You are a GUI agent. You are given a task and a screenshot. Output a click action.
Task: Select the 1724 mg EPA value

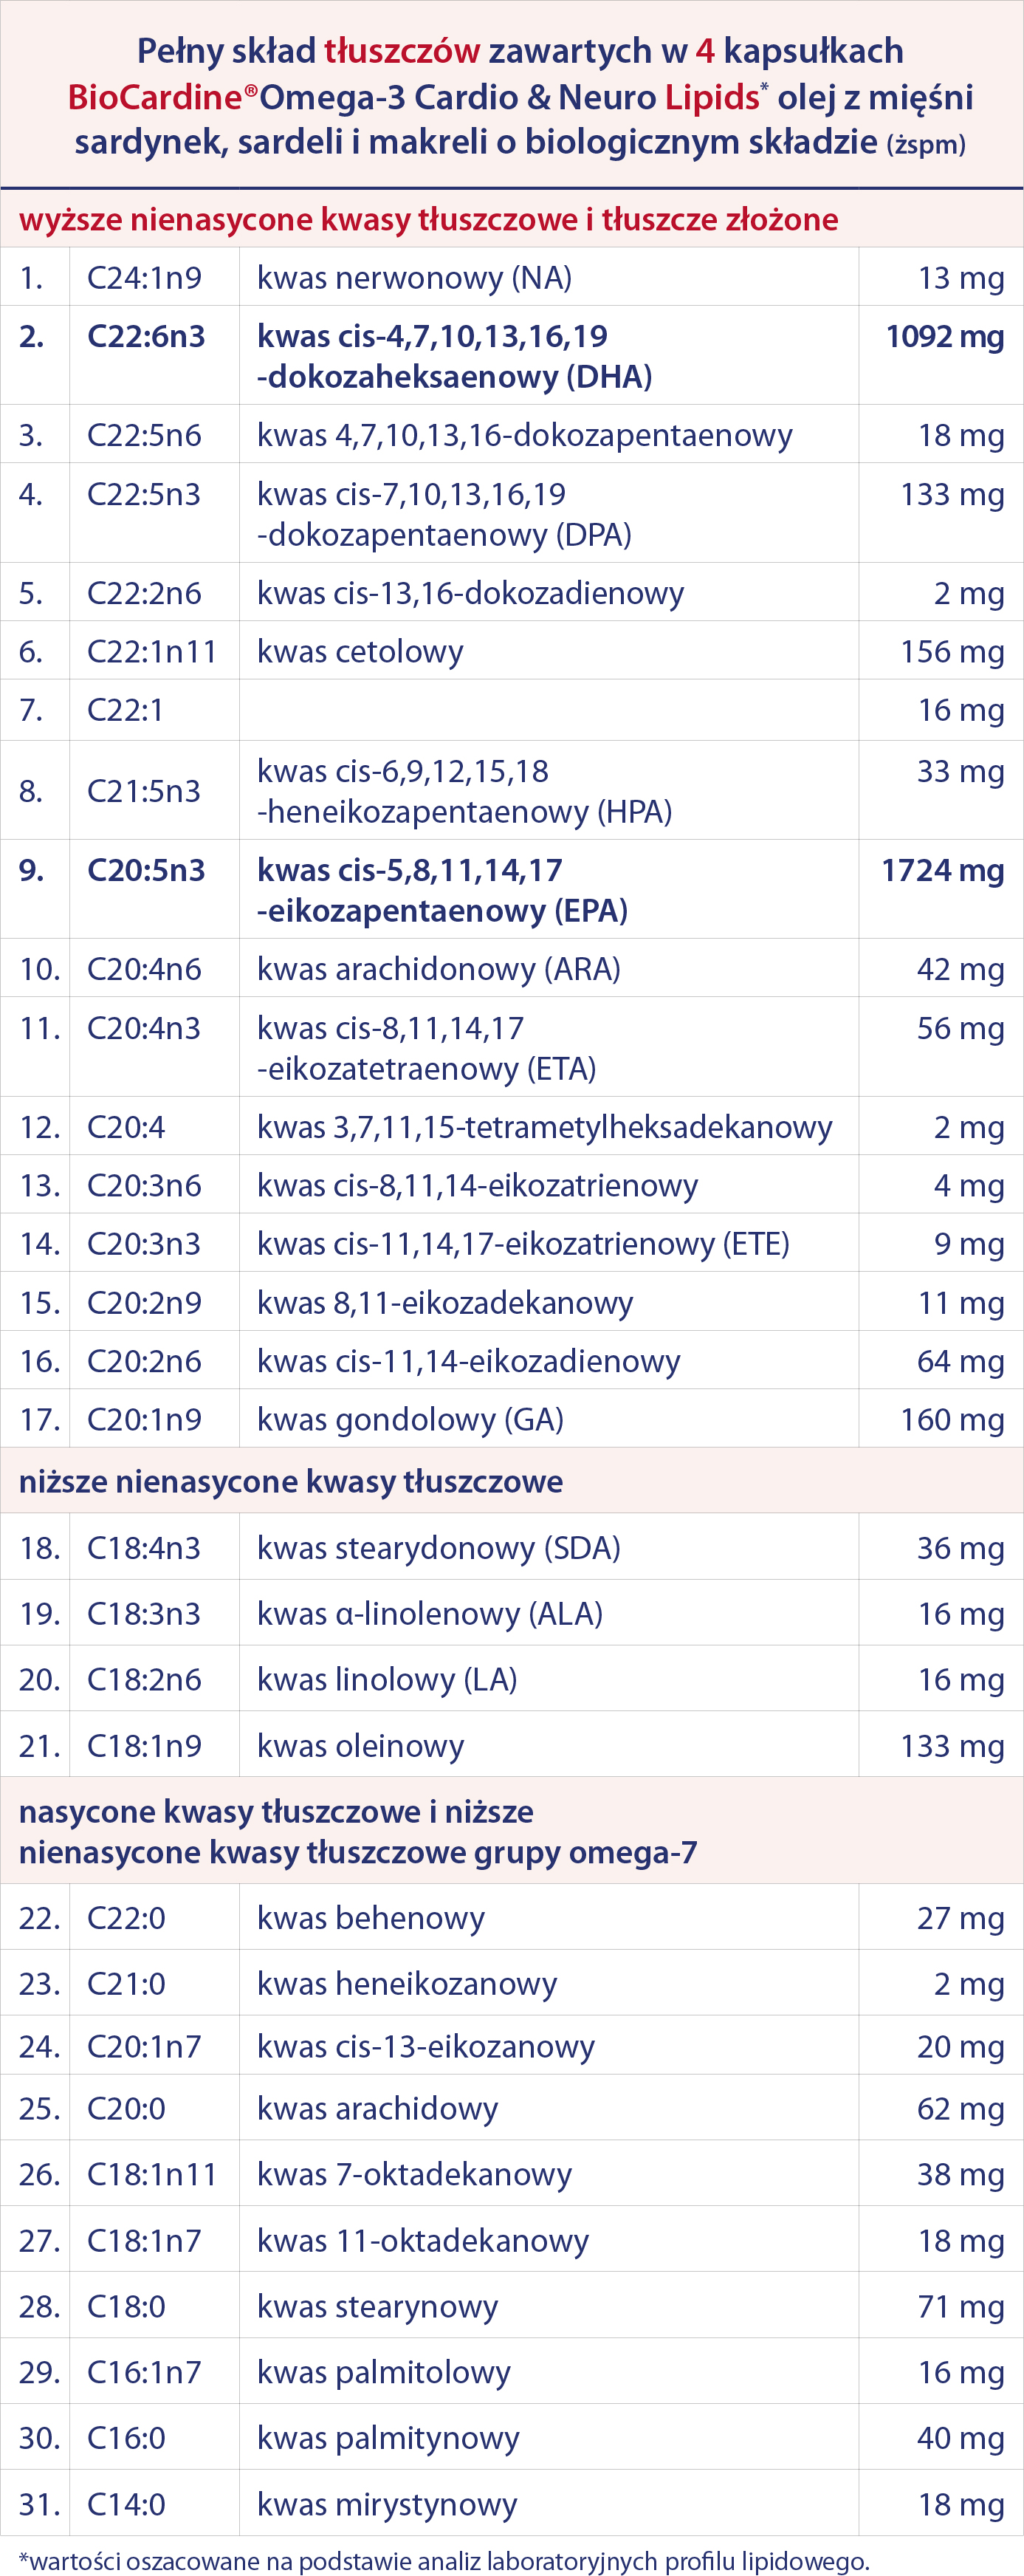[942, 870]
